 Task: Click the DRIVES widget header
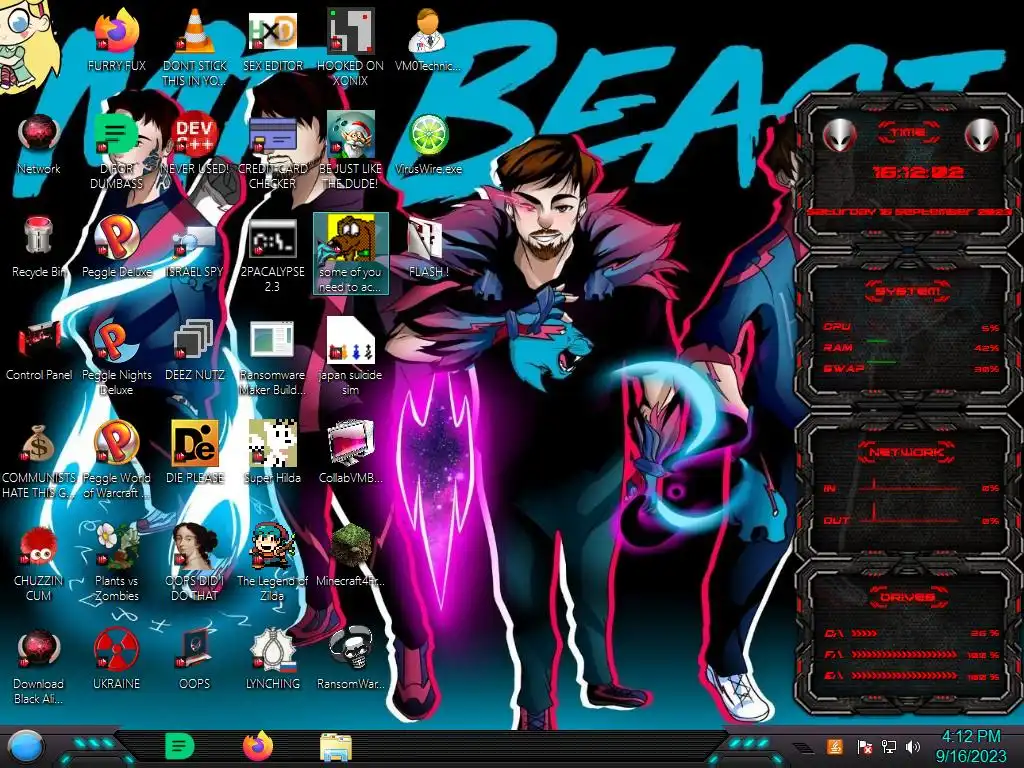click(x=908, y=597)
